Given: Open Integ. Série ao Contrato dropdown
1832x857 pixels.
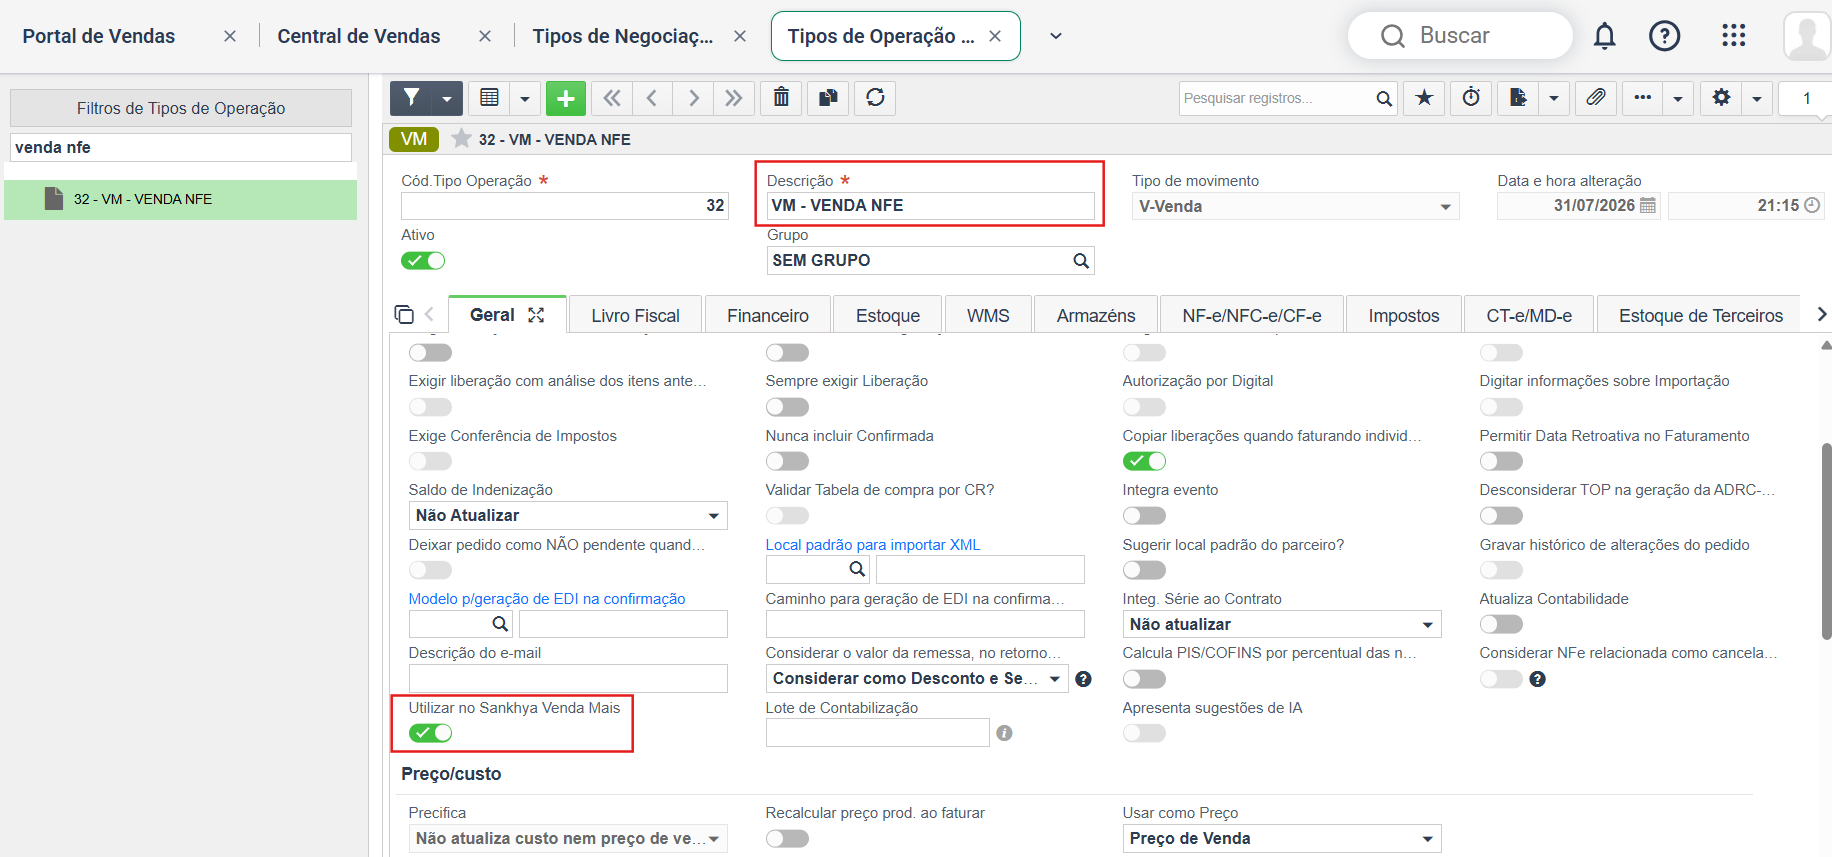Looking at the screenshot, I should [1282, 624].
